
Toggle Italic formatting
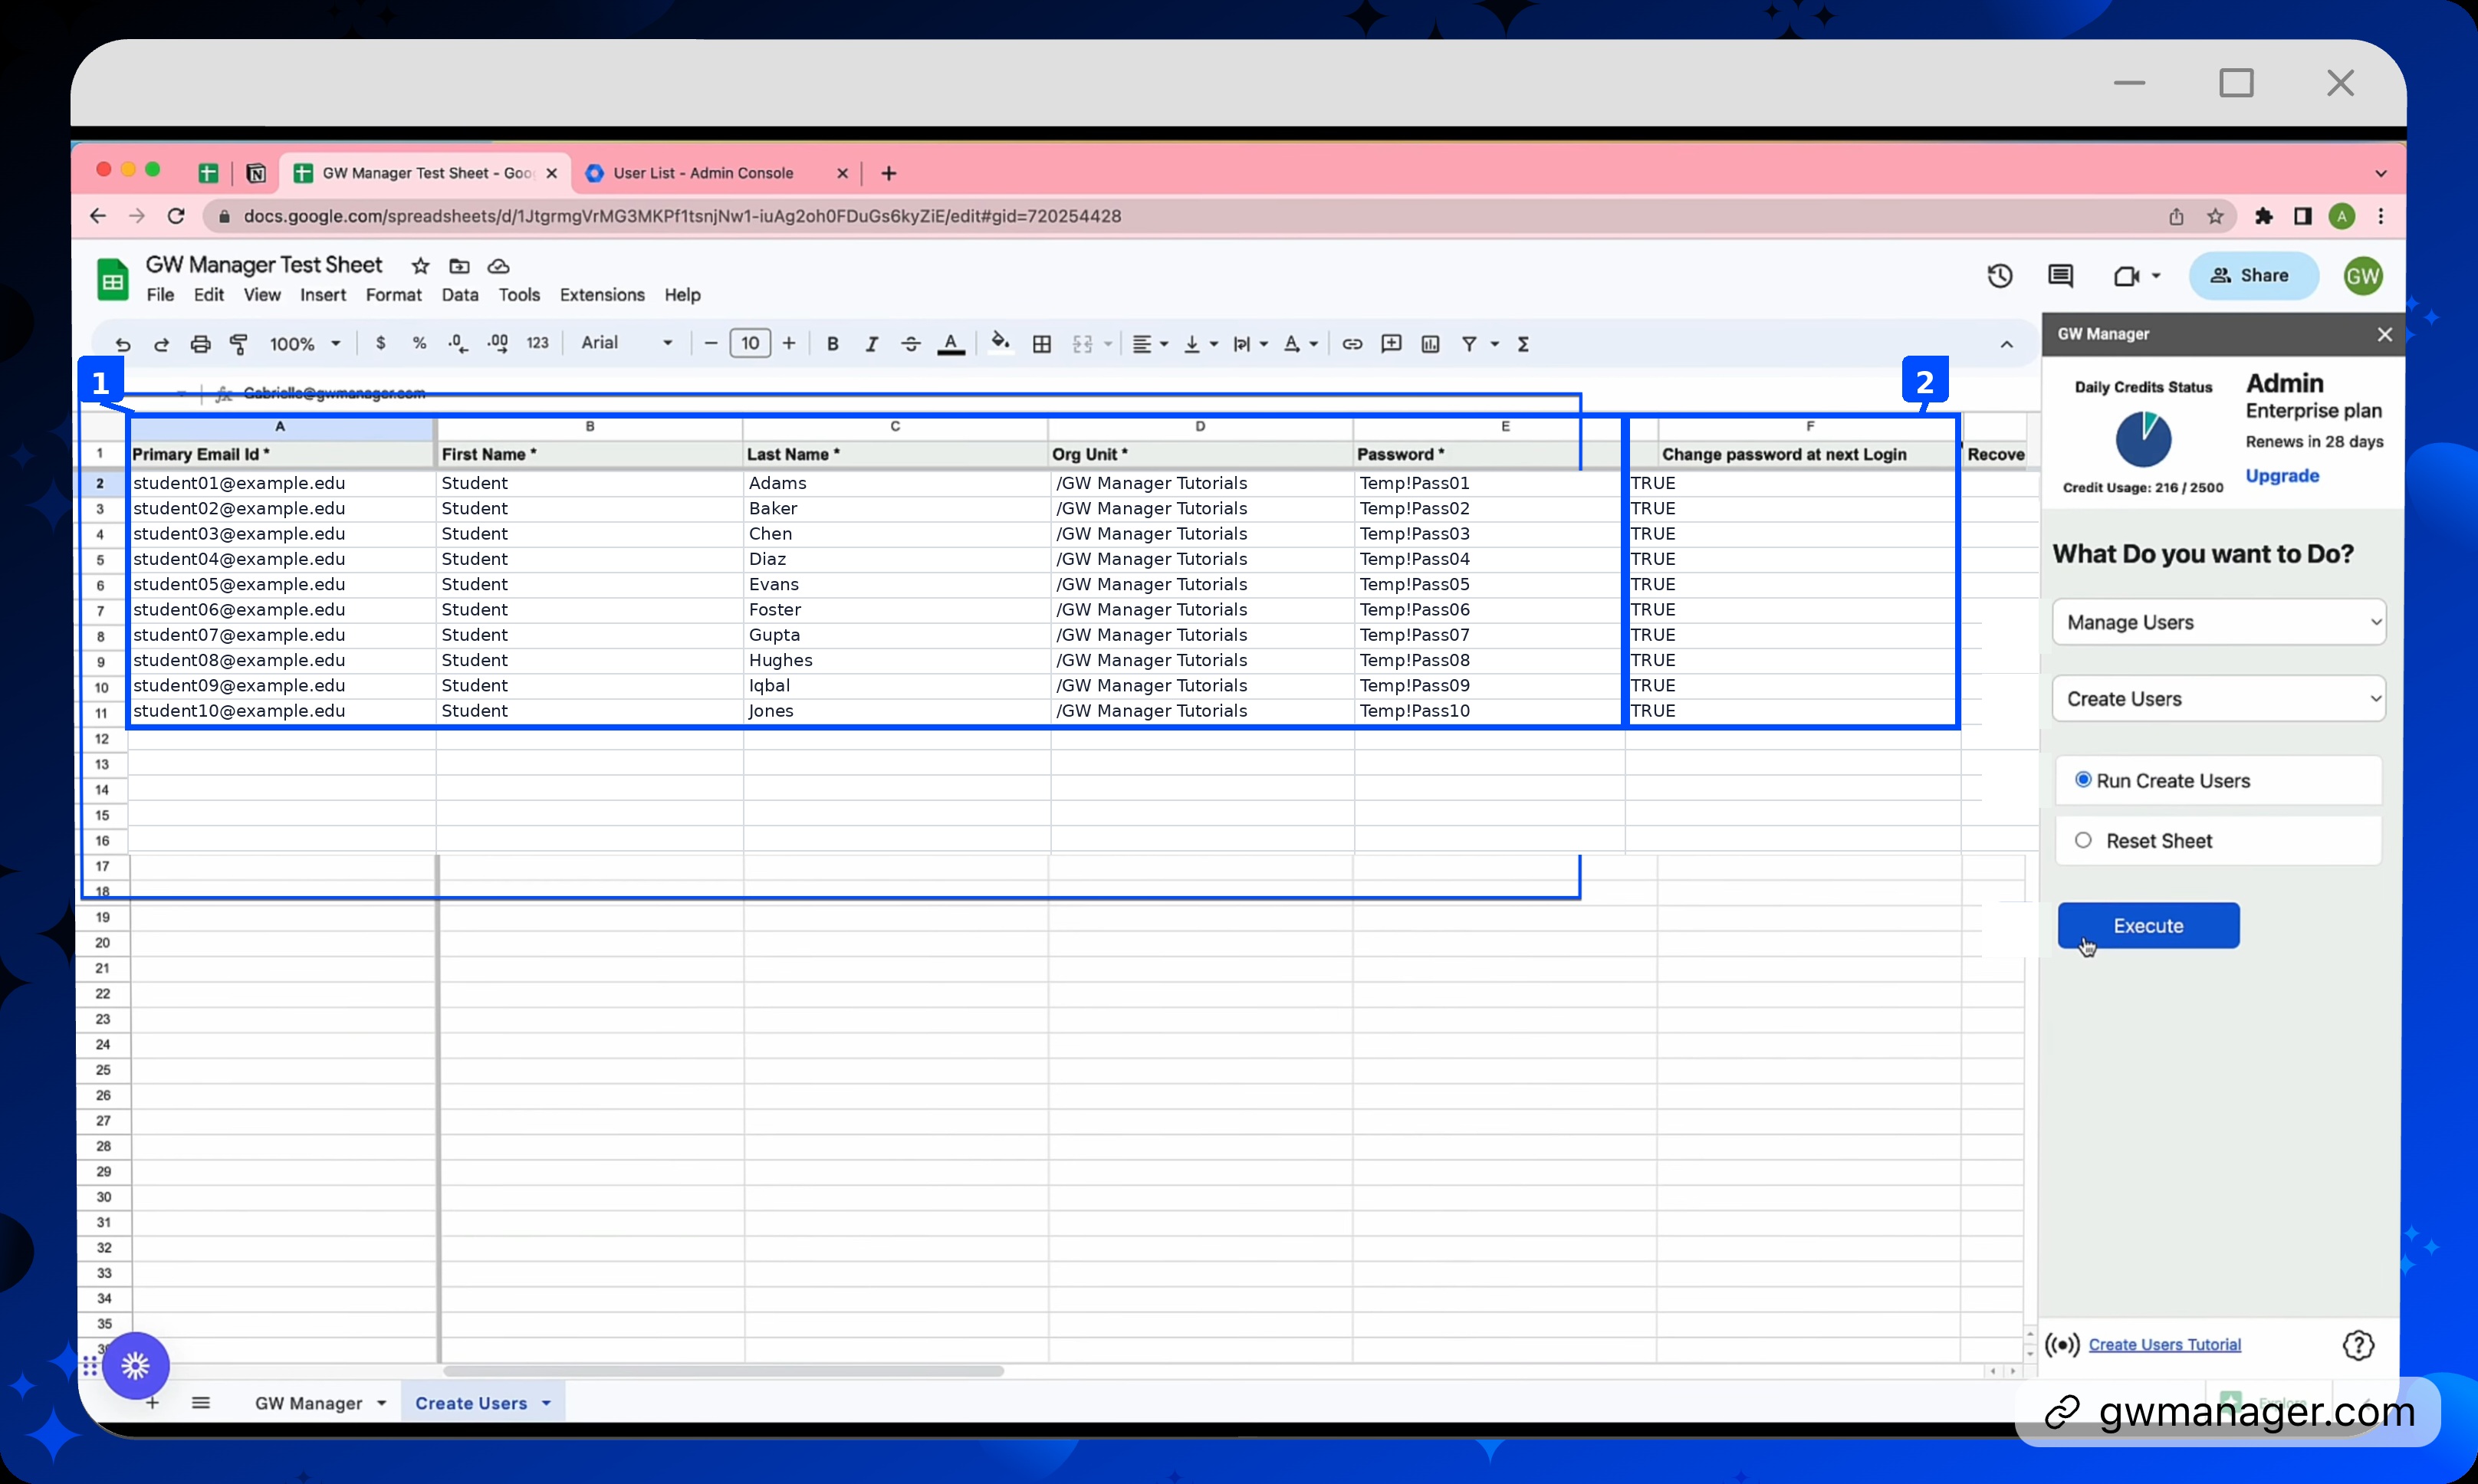[x=871, y=344]
